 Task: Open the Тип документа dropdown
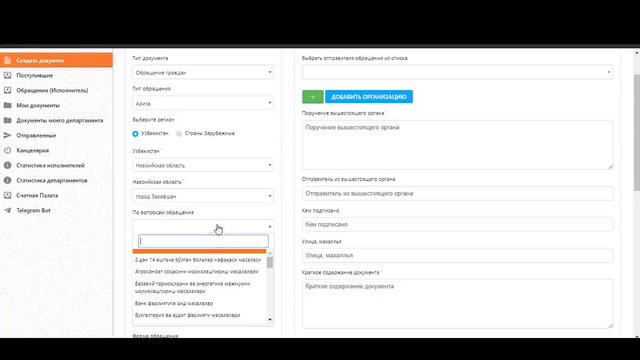click(203, 73)
